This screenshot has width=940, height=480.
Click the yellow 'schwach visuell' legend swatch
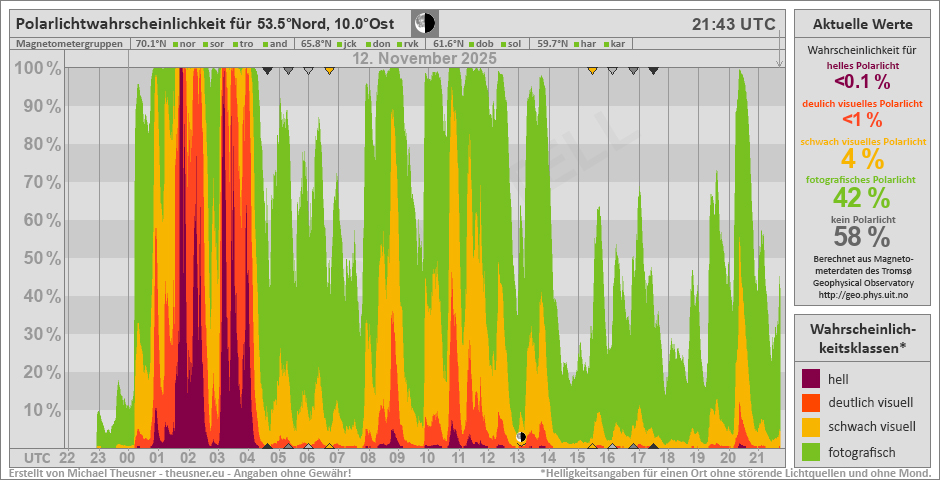click(811, 427)
